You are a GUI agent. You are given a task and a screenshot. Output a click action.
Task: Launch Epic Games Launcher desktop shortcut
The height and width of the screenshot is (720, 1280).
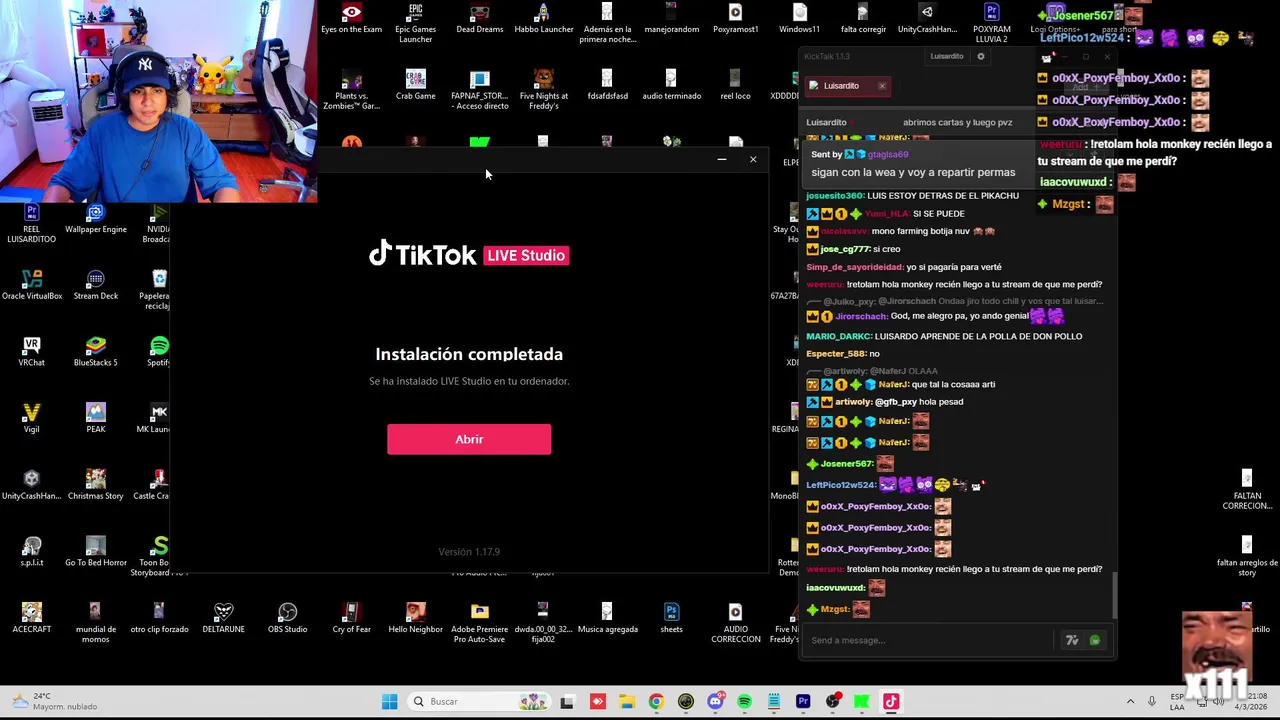click(415, 23)
